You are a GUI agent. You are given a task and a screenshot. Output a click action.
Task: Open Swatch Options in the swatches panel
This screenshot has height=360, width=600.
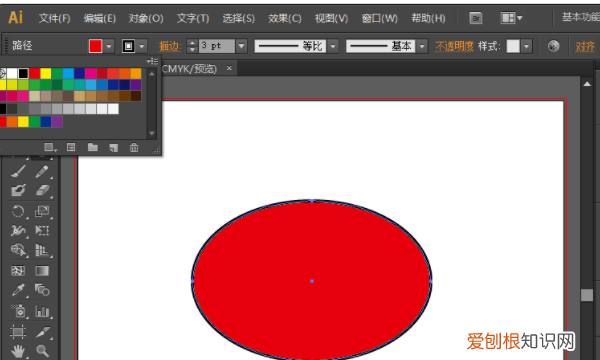[x=71, y=147]
